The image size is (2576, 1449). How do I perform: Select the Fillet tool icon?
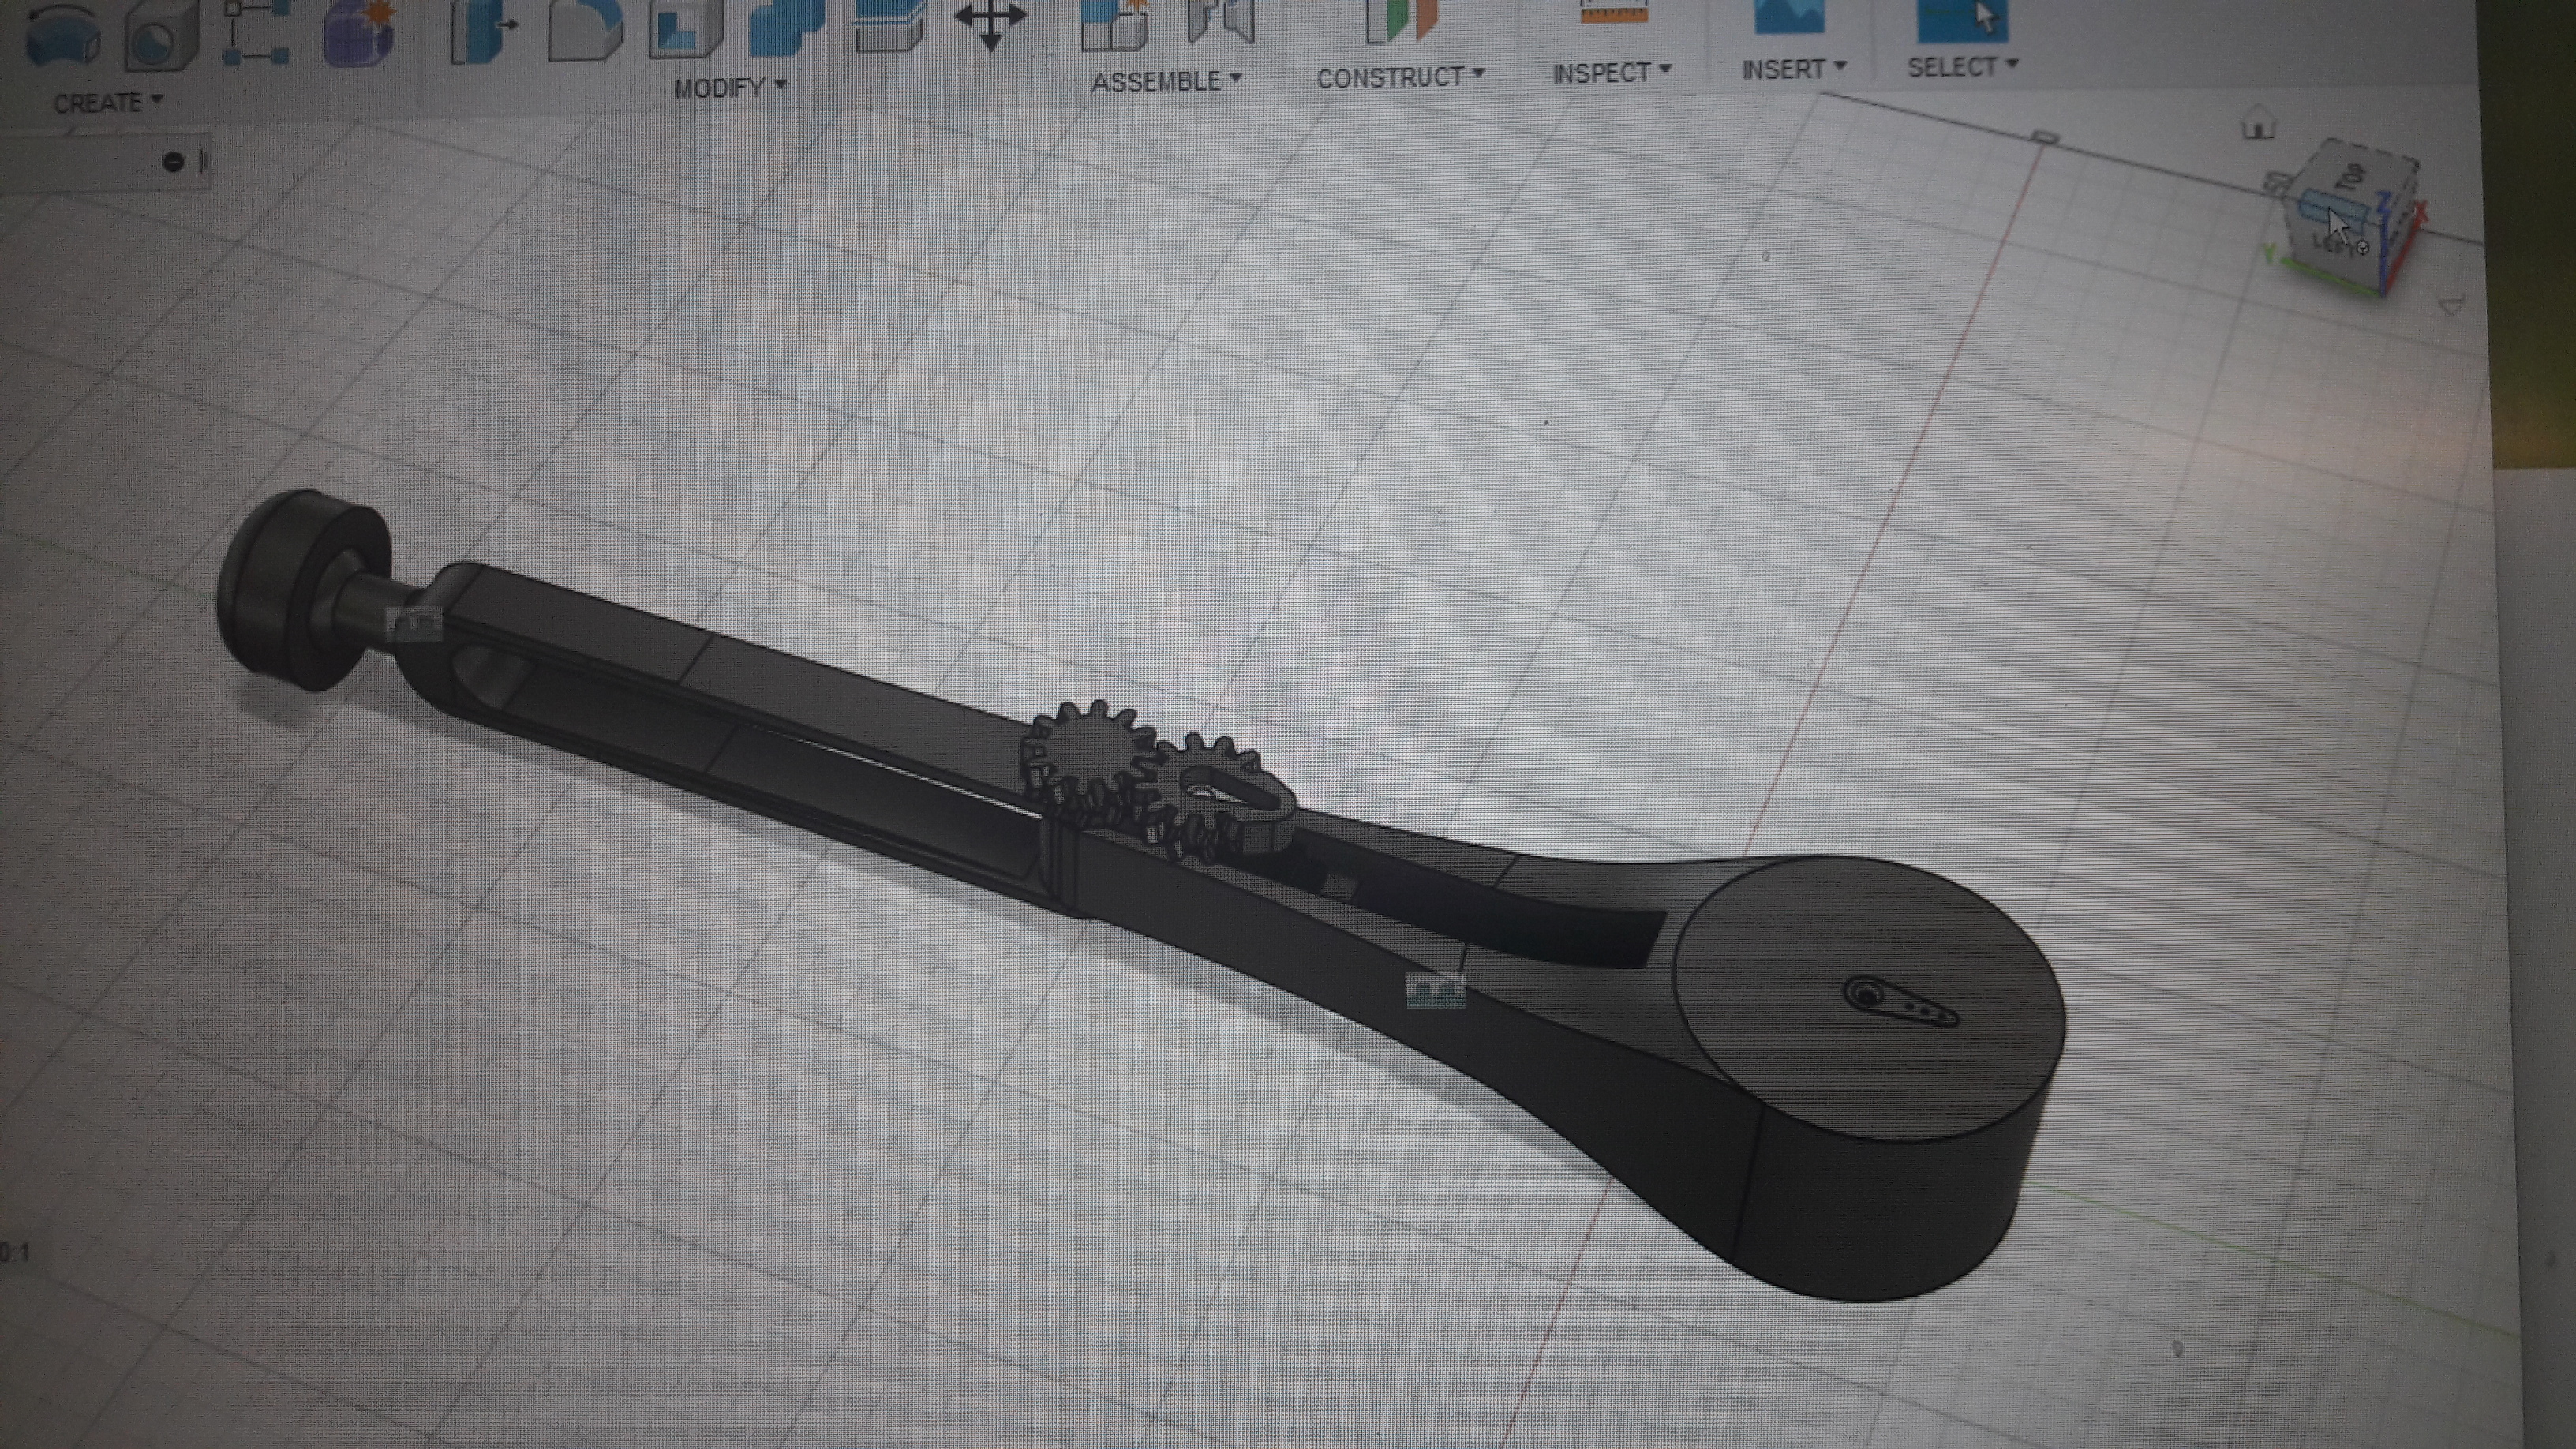(585, 30)
